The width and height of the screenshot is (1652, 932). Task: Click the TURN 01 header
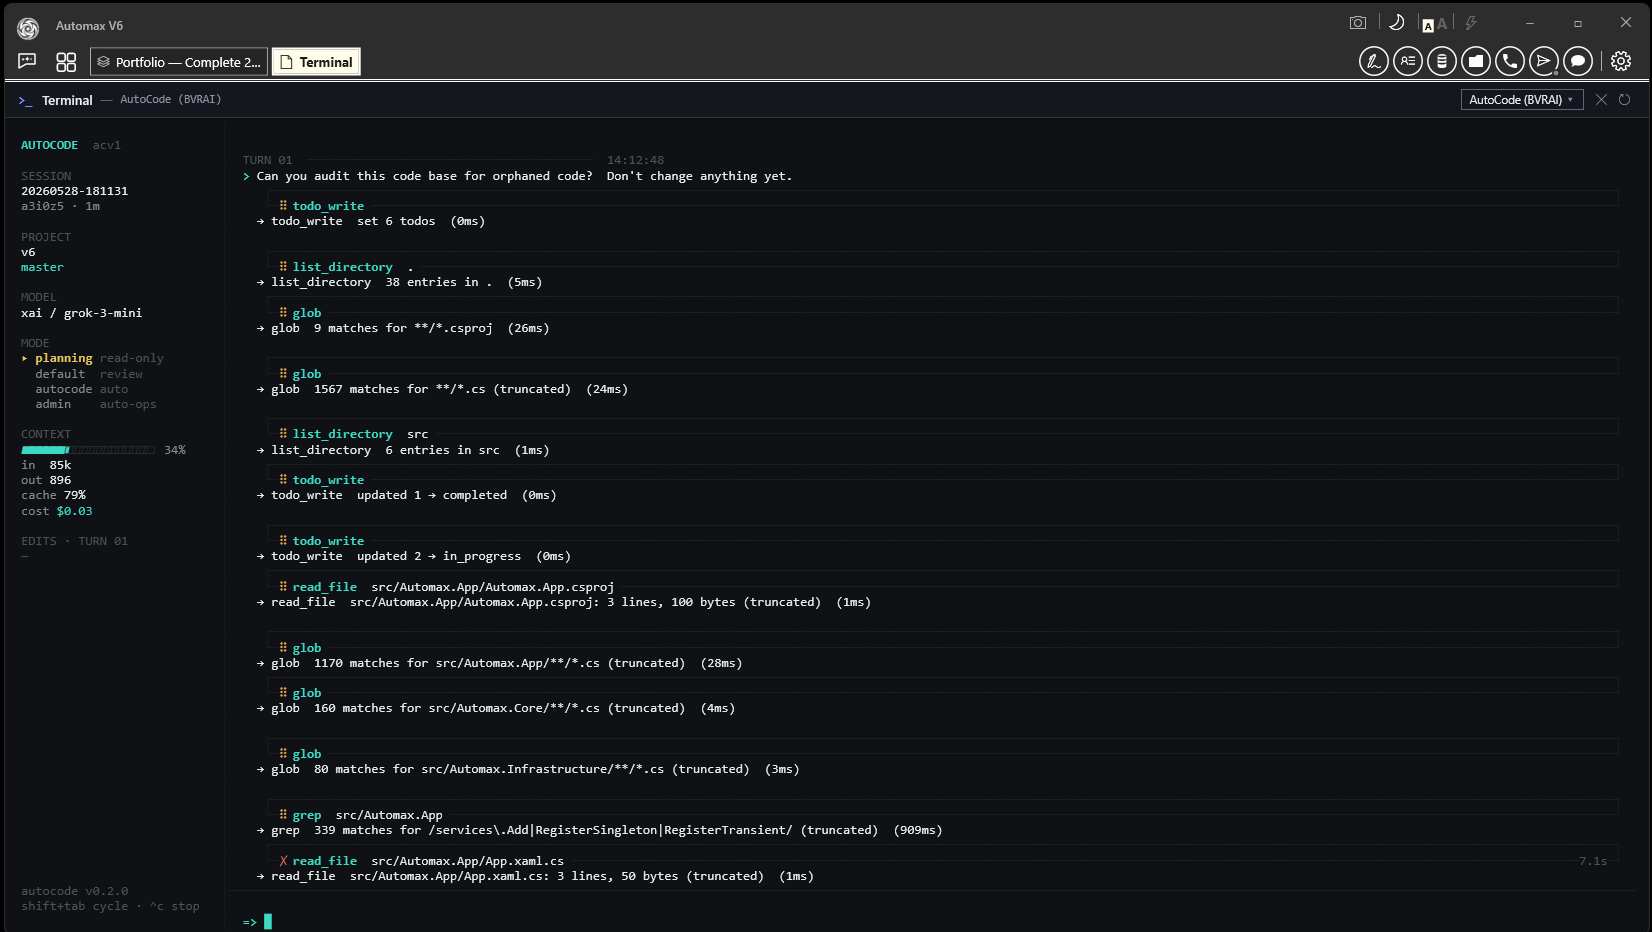coord(267,160)
